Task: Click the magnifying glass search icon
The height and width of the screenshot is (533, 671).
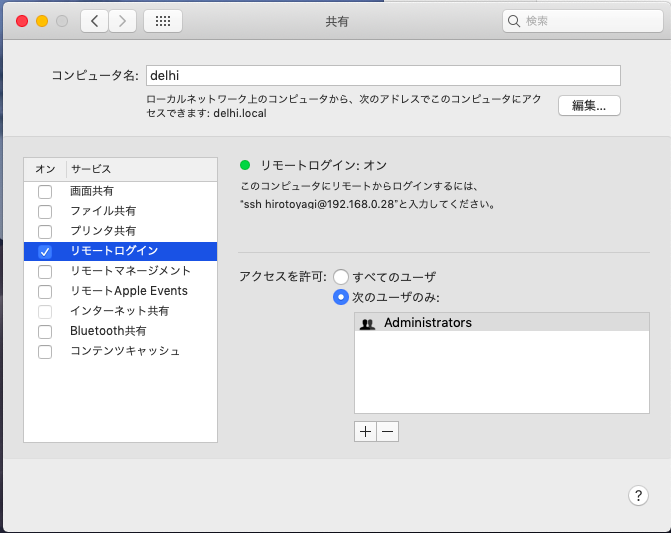Action: click(x=514, y=21)
